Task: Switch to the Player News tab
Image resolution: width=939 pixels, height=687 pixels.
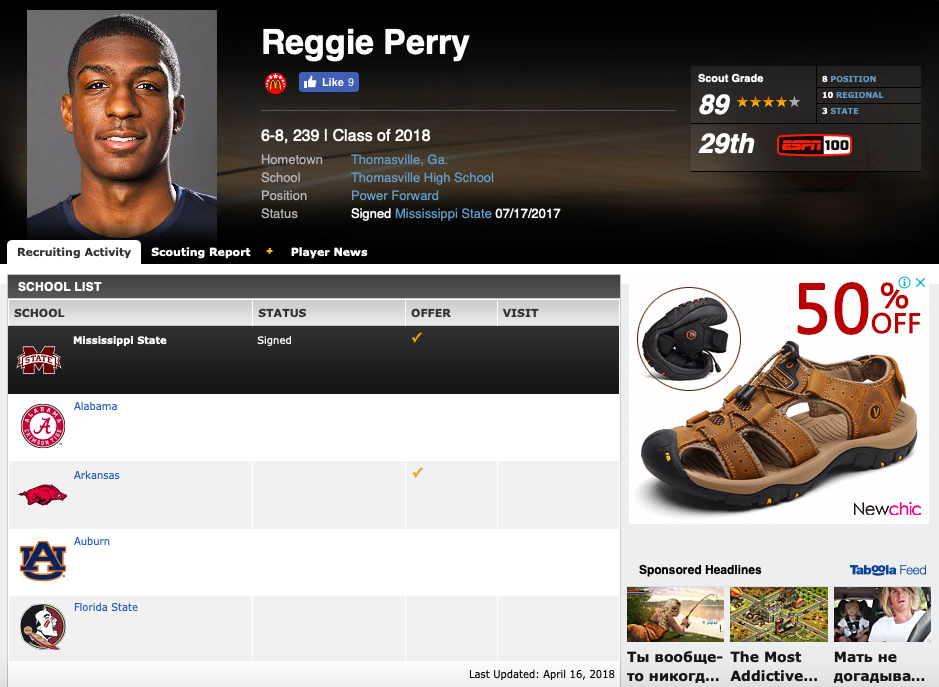Action: [329, 252]
